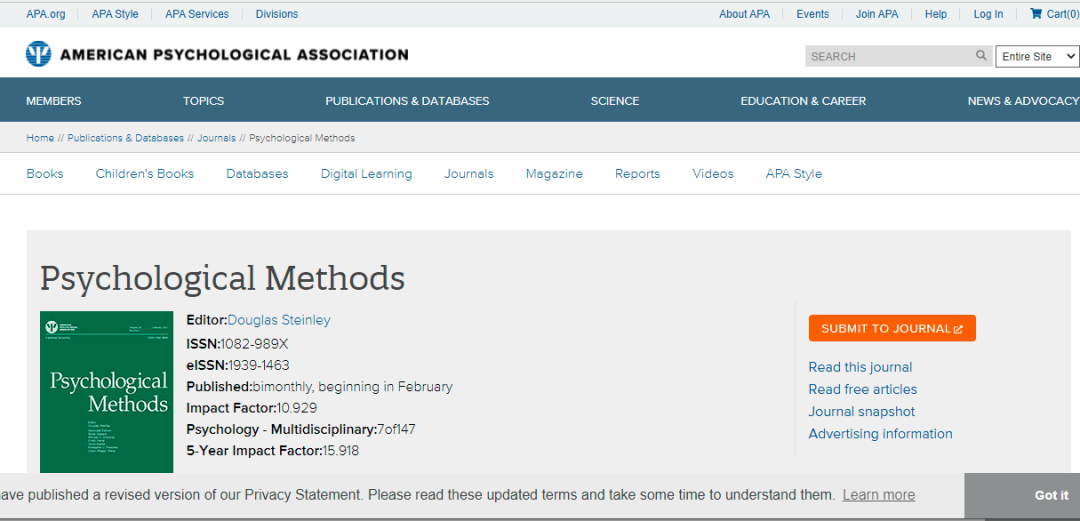
Task: Select the Journals subnavigation tab
Action: [468, 174]
